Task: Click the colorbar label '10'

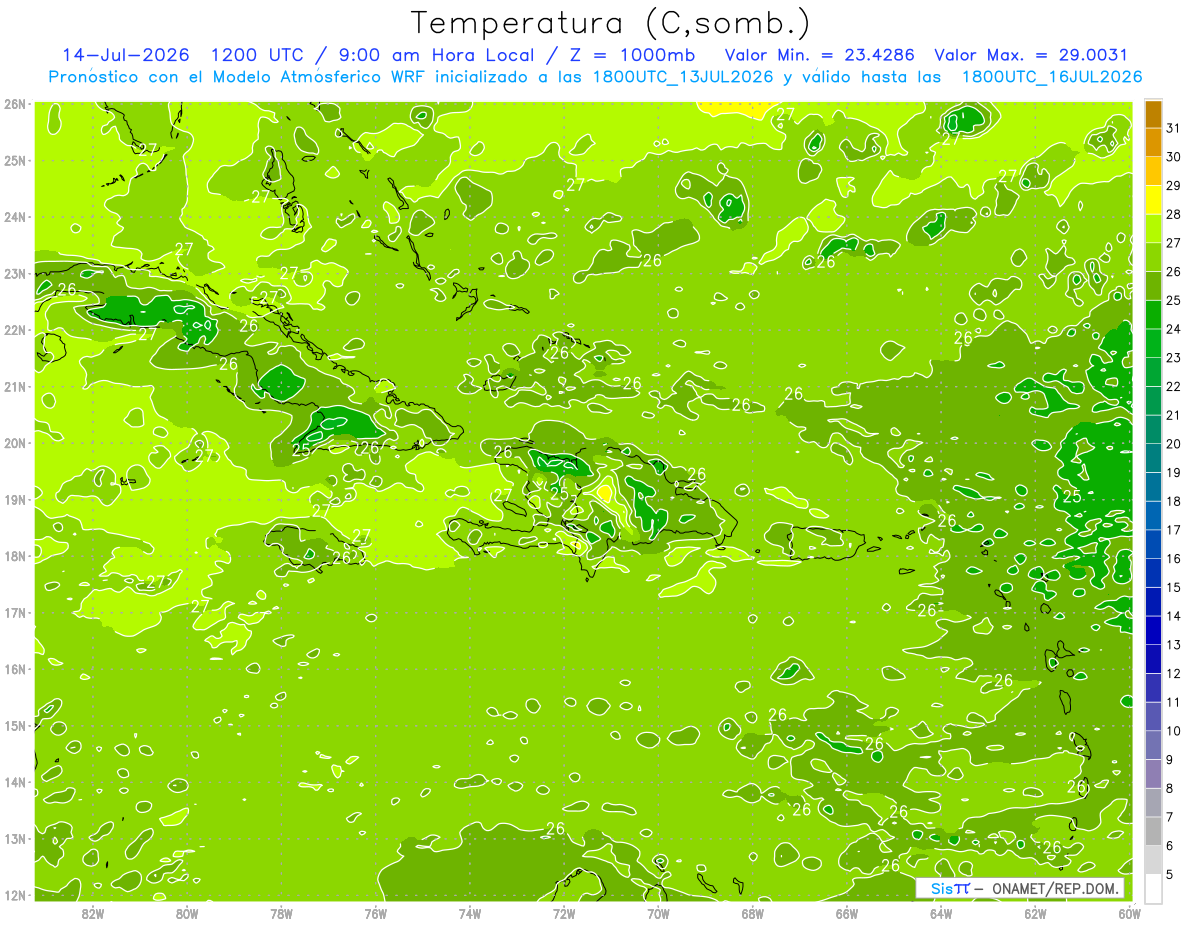Action: 1174,731
